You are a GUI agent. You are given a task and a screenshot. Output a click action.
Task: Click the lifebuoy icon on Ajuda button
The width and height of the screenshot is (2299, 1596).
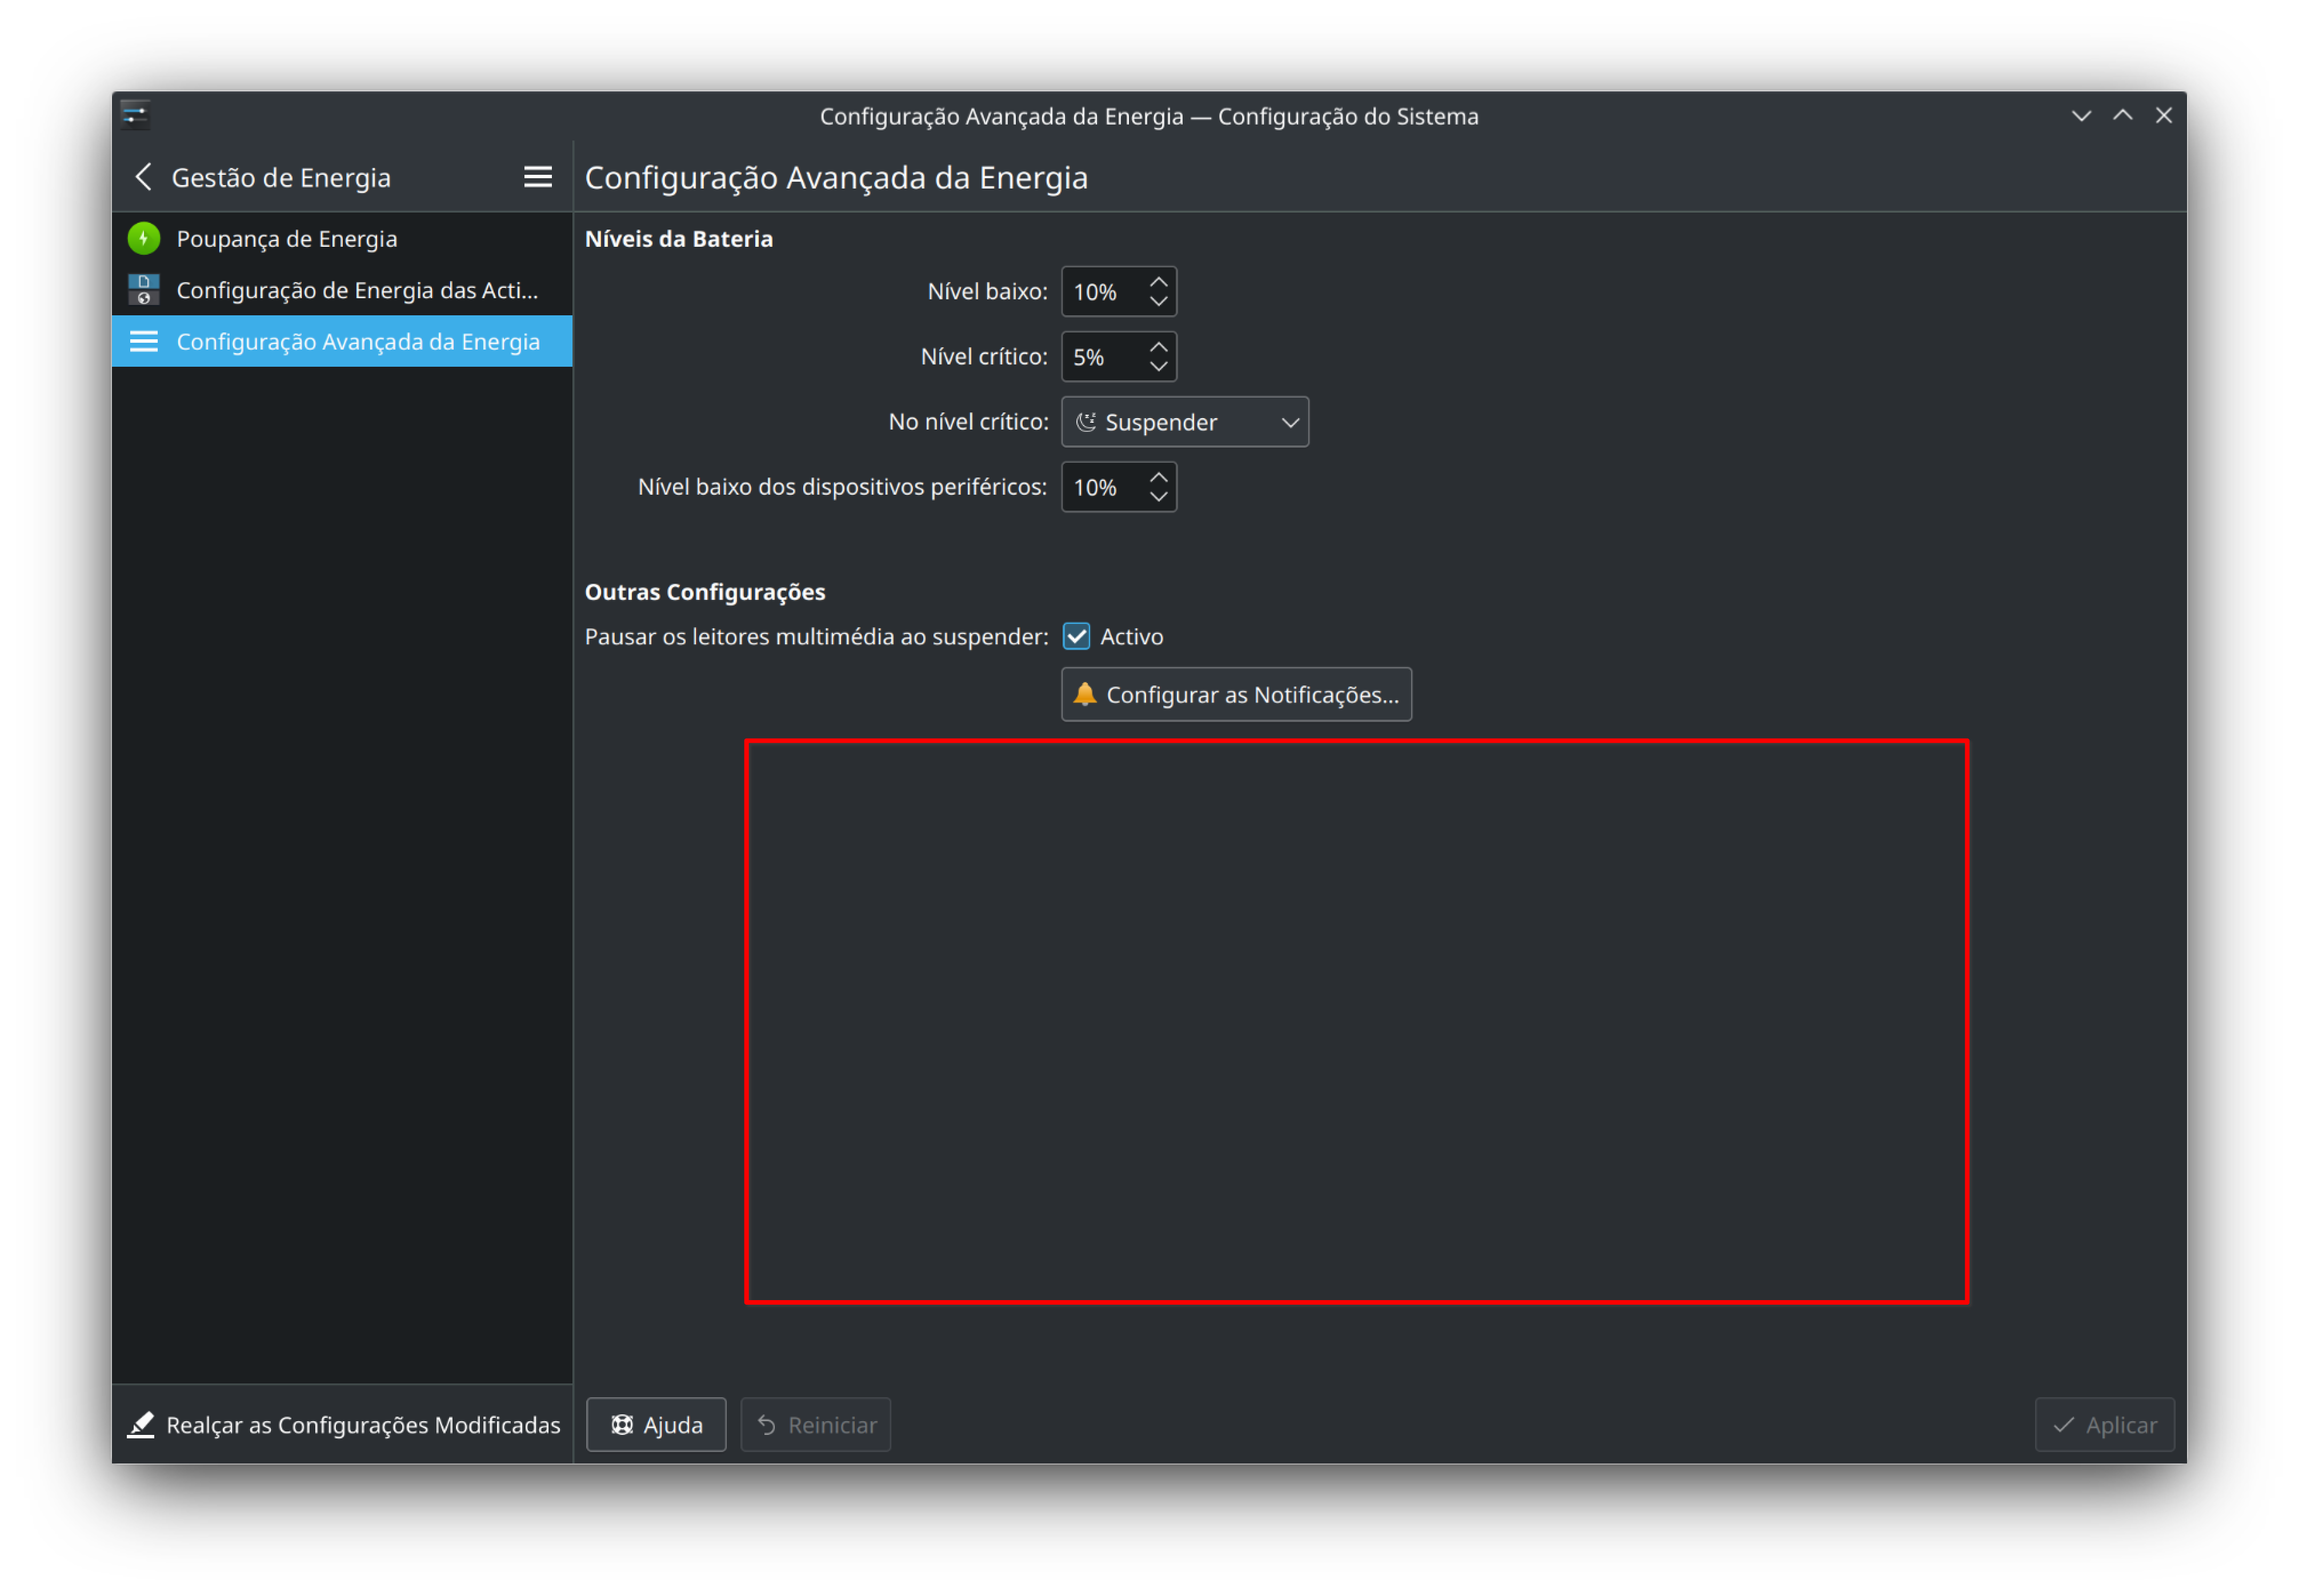[622, 1424]
